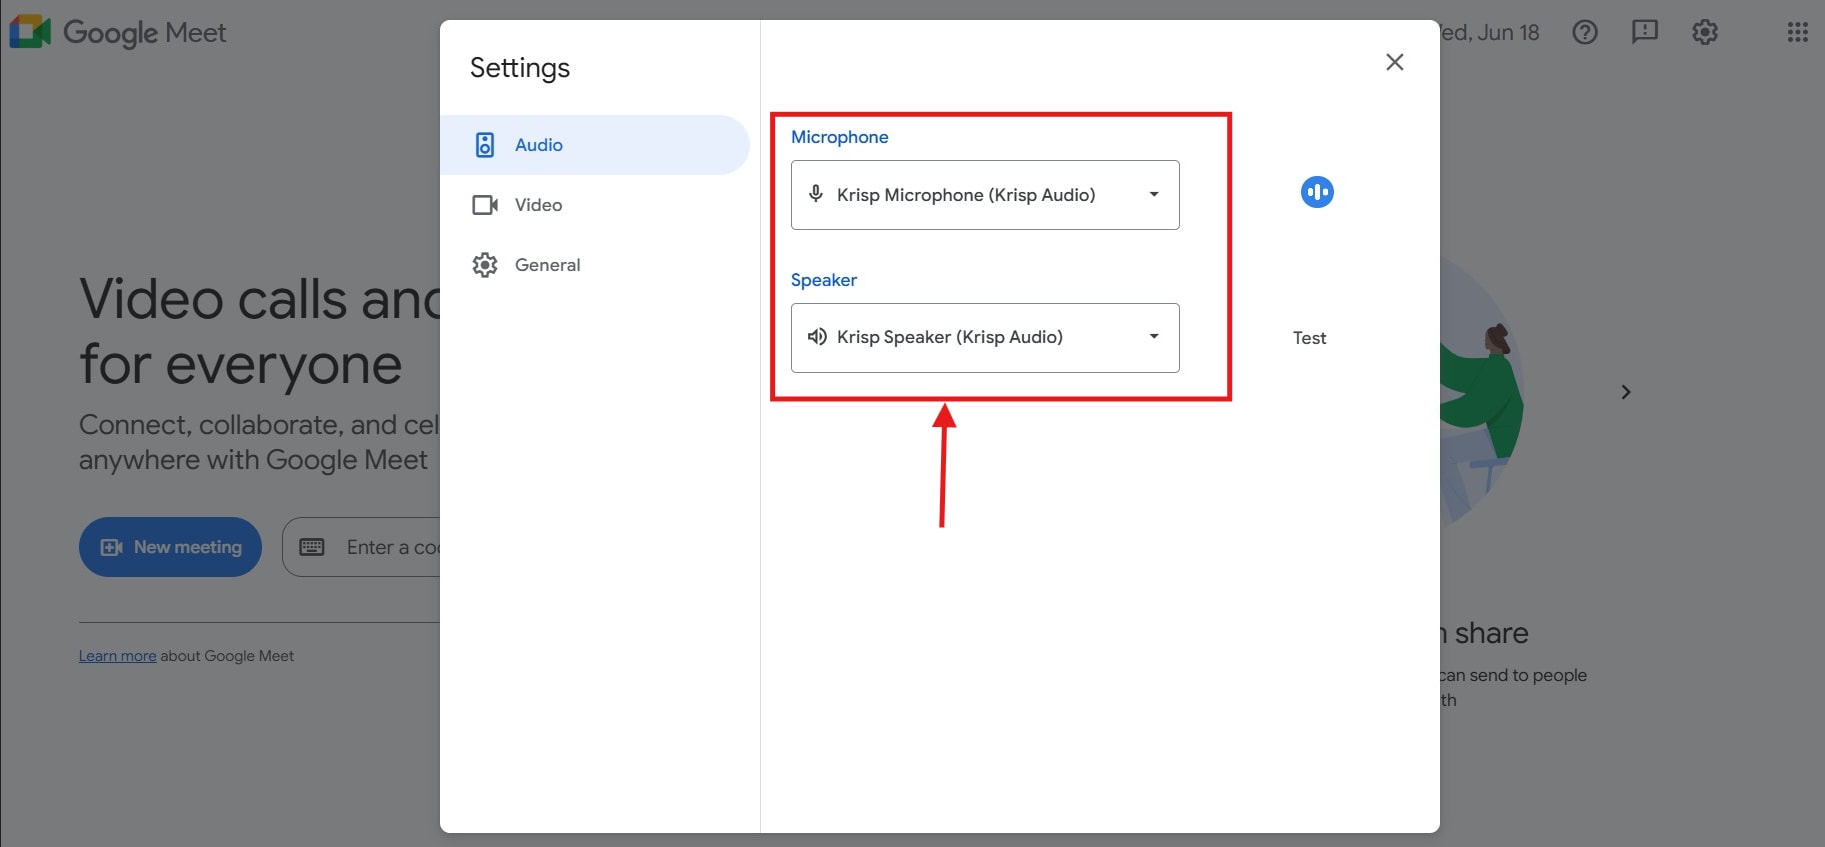The image size is (1825, 847).
Task: Click the Google Meet title text
Action: 145,33
